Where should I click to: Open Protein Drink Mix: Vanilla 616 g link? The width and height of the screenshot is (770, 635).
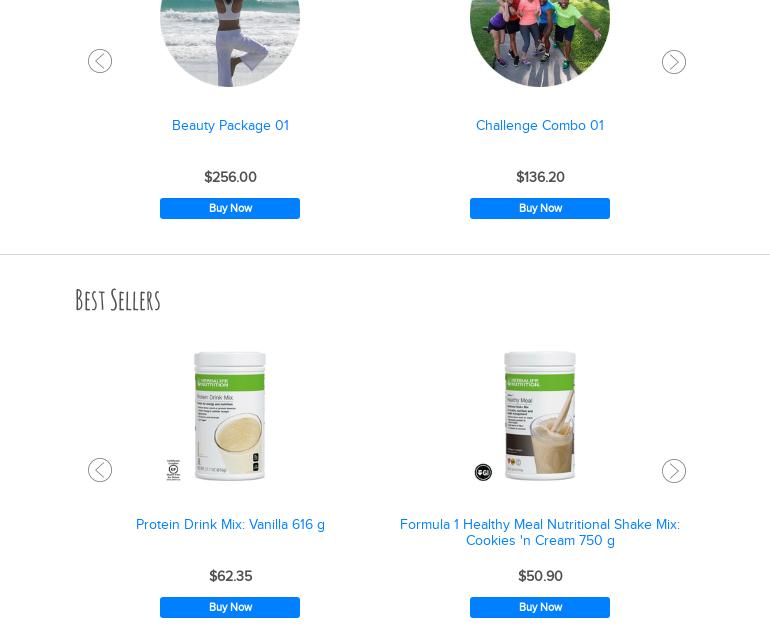point(230,525)
